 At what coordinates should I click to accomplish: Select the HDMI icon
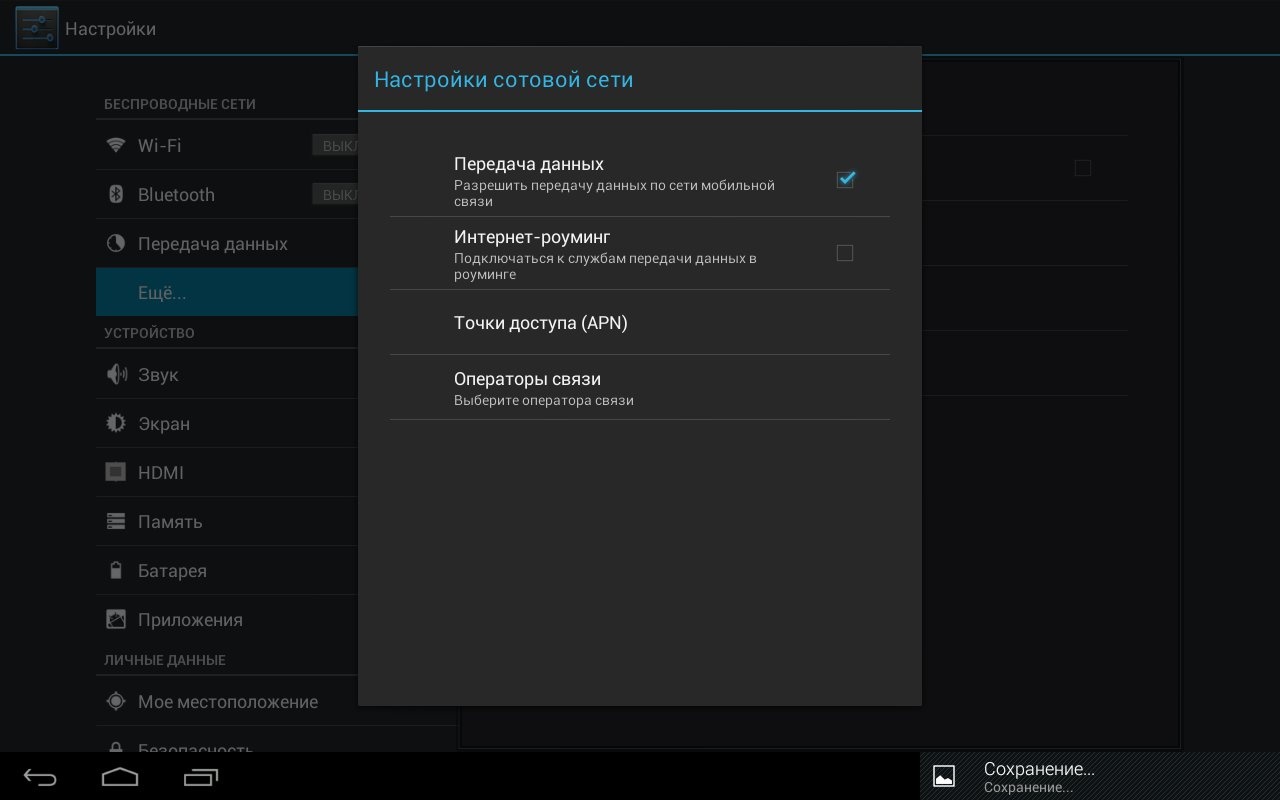point(116,473)
